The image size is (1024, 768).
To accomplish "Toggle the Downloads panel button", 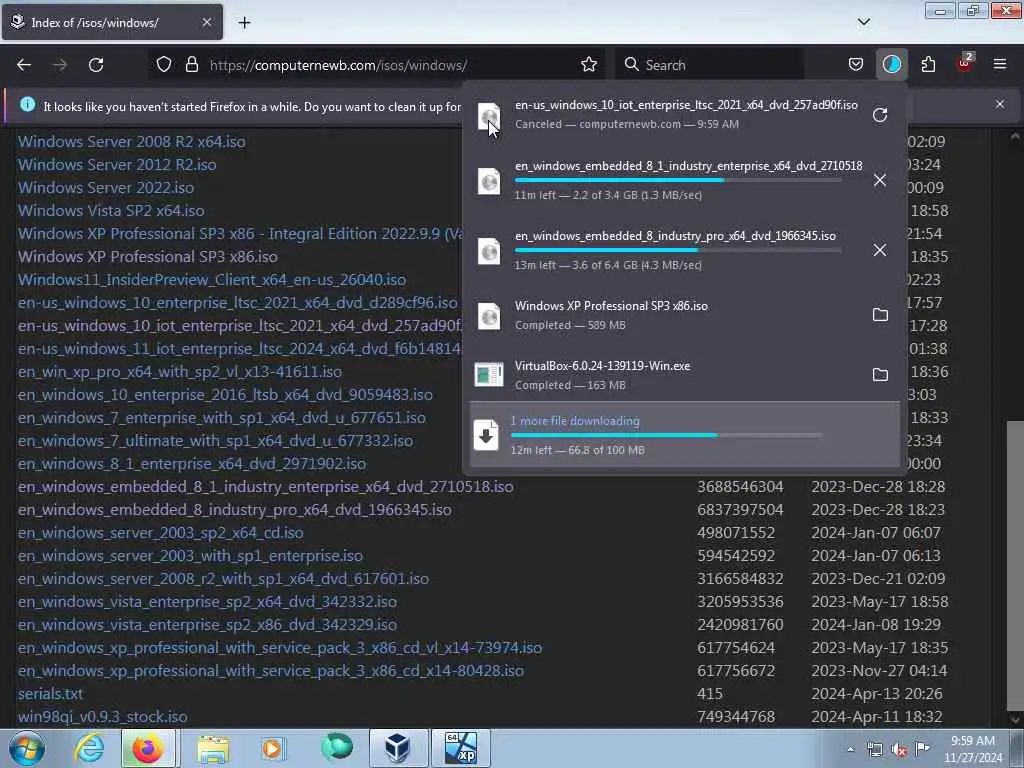I will pyautogui.click(x=891, y=65).
